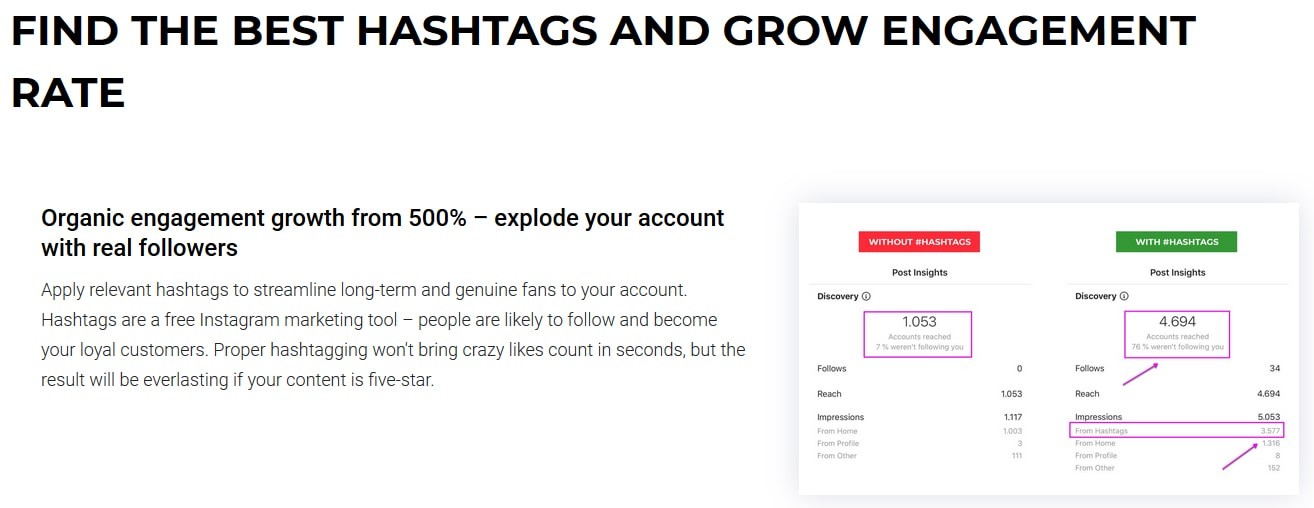Click Impressions 1.117 value in left panel

[x=1010, y=417]
